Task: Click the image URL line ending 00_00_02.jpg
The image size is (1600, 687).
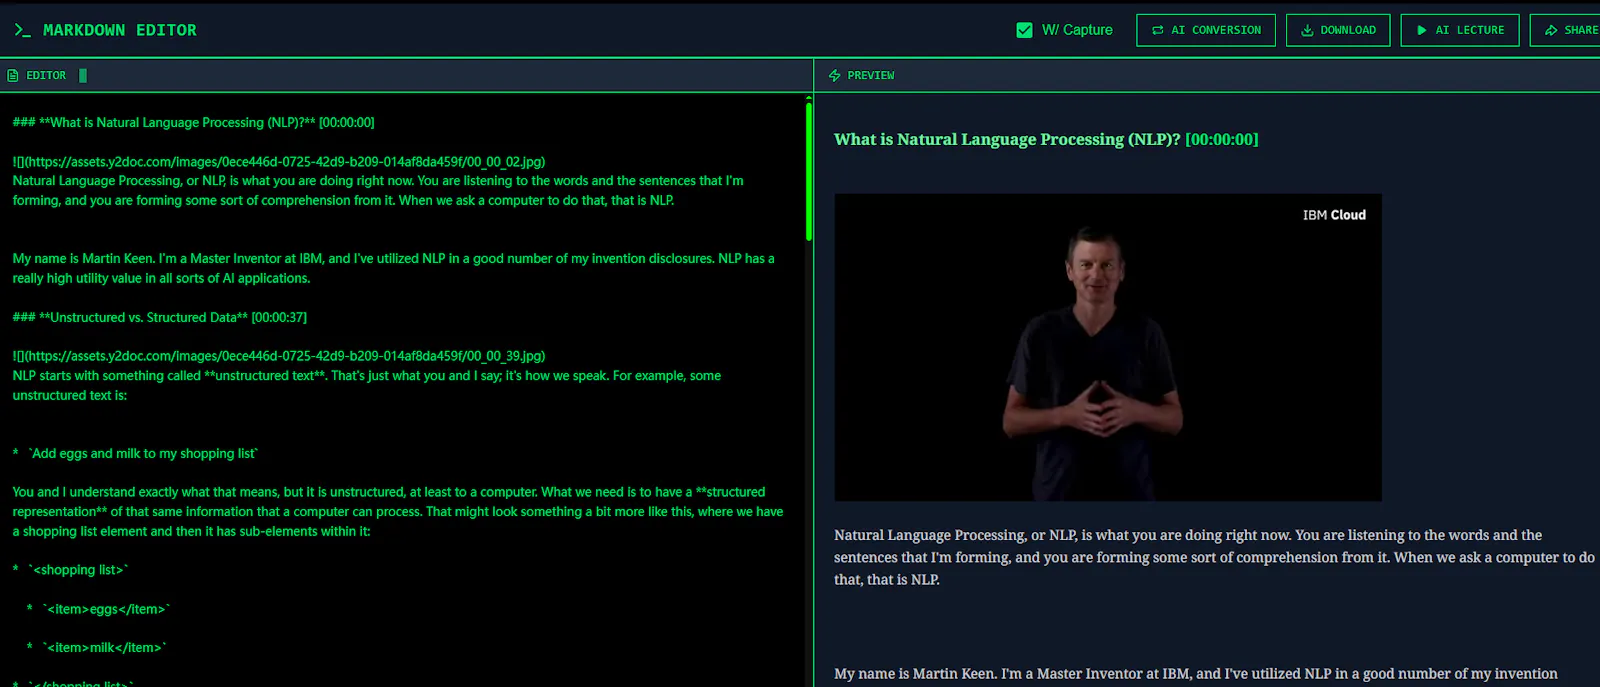Action: tap(279, 161)
